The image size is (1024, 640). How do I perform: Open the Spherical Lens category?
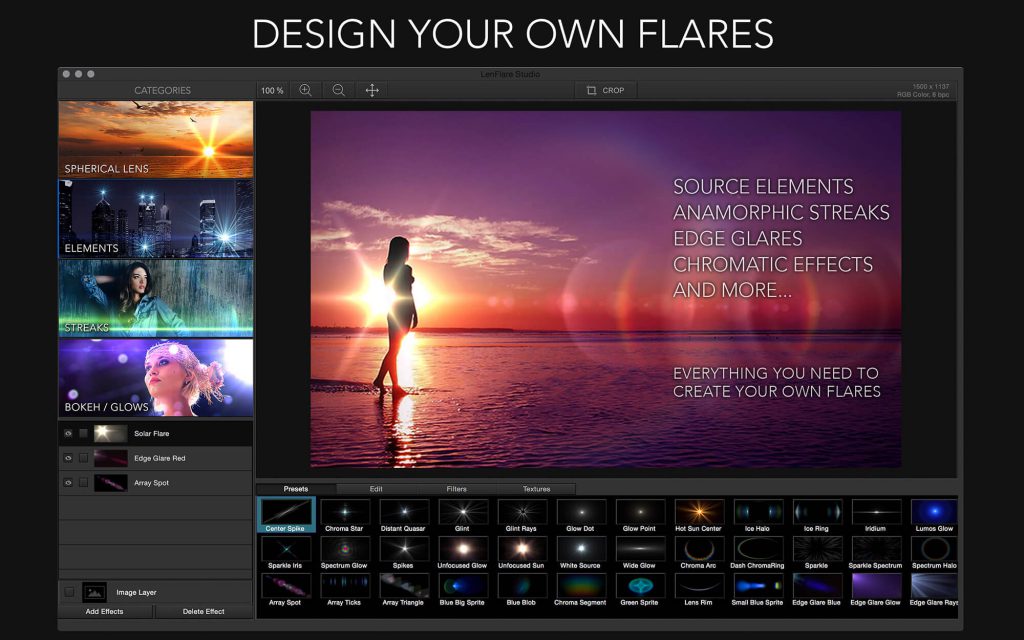[x=155, y=139]
